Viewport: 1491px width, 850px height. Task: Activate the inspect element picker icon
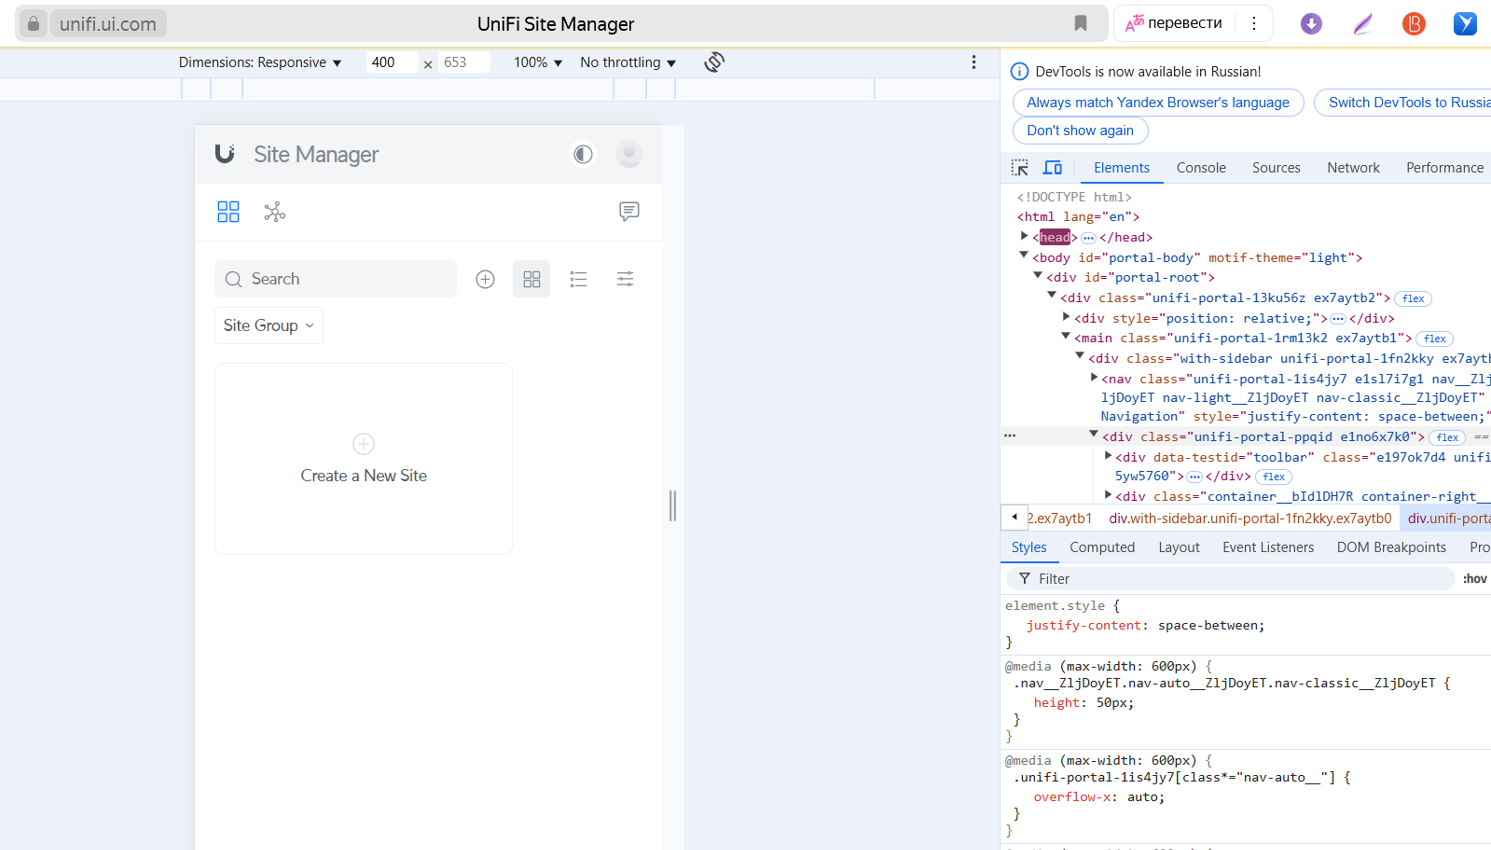click(1020, 168)
